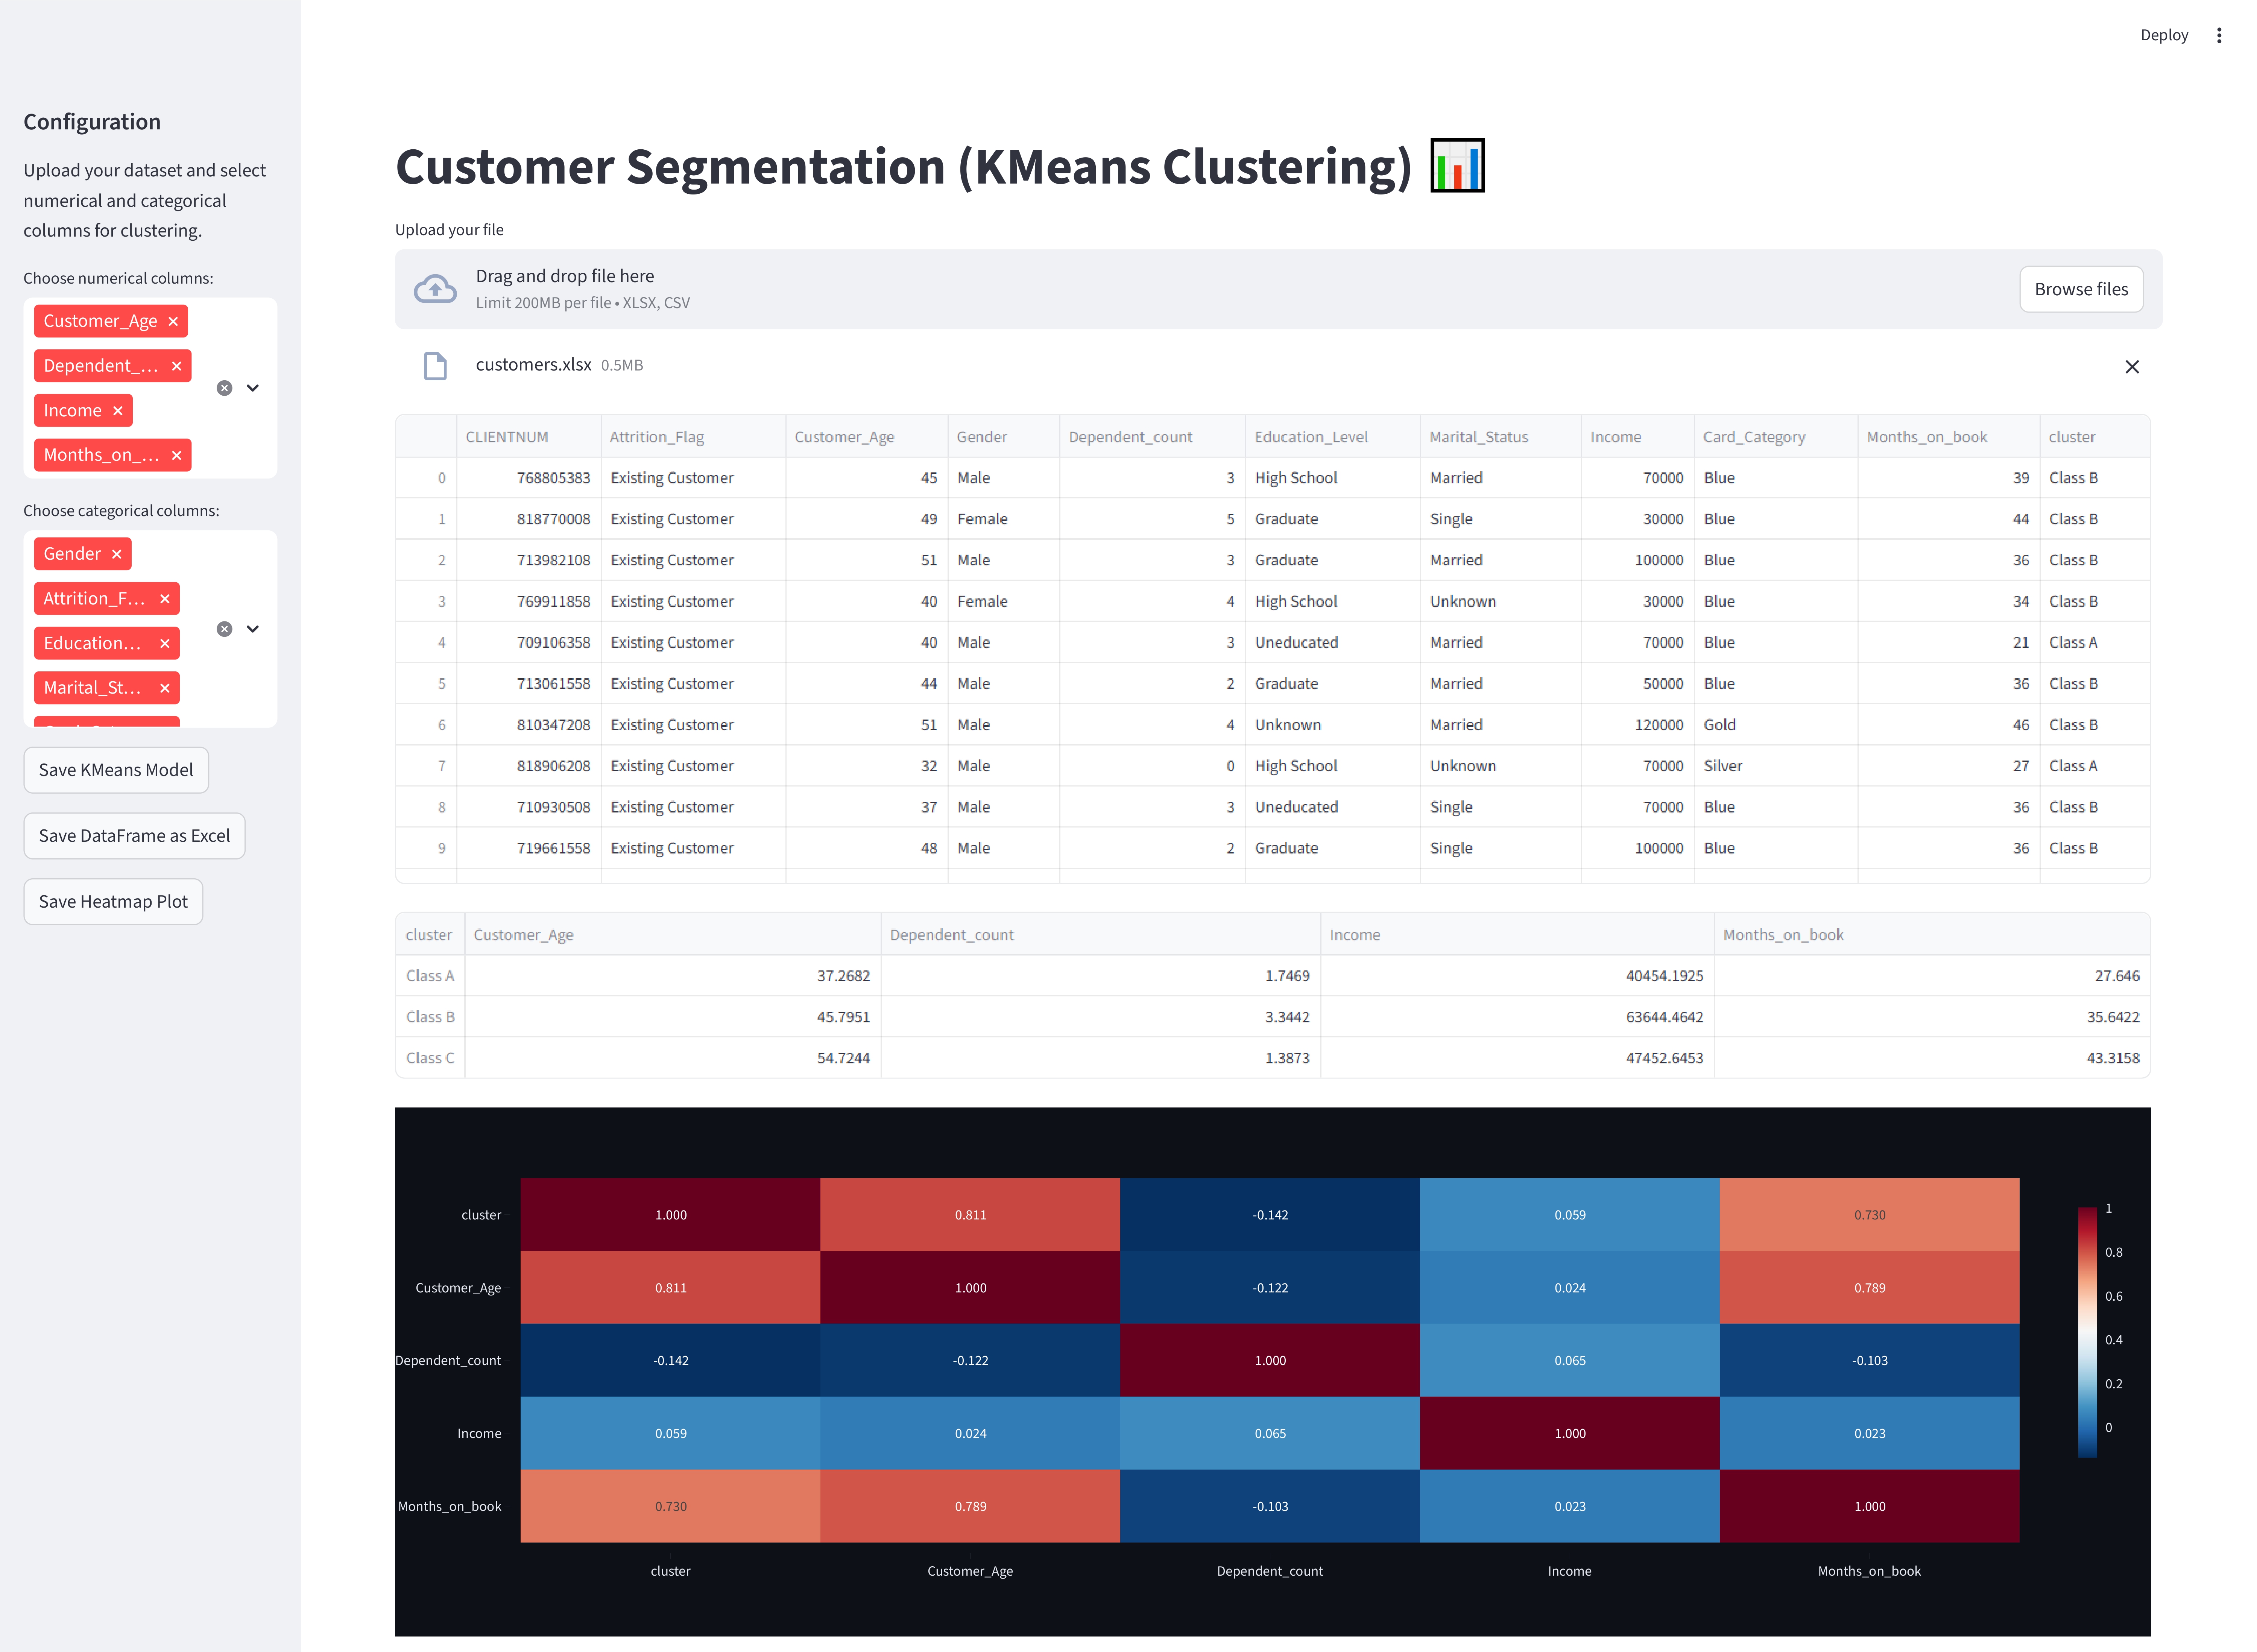Screen dimensions: 2257x1652
Task: Click Save DataFrame as Excel
Action: (134, 836)
